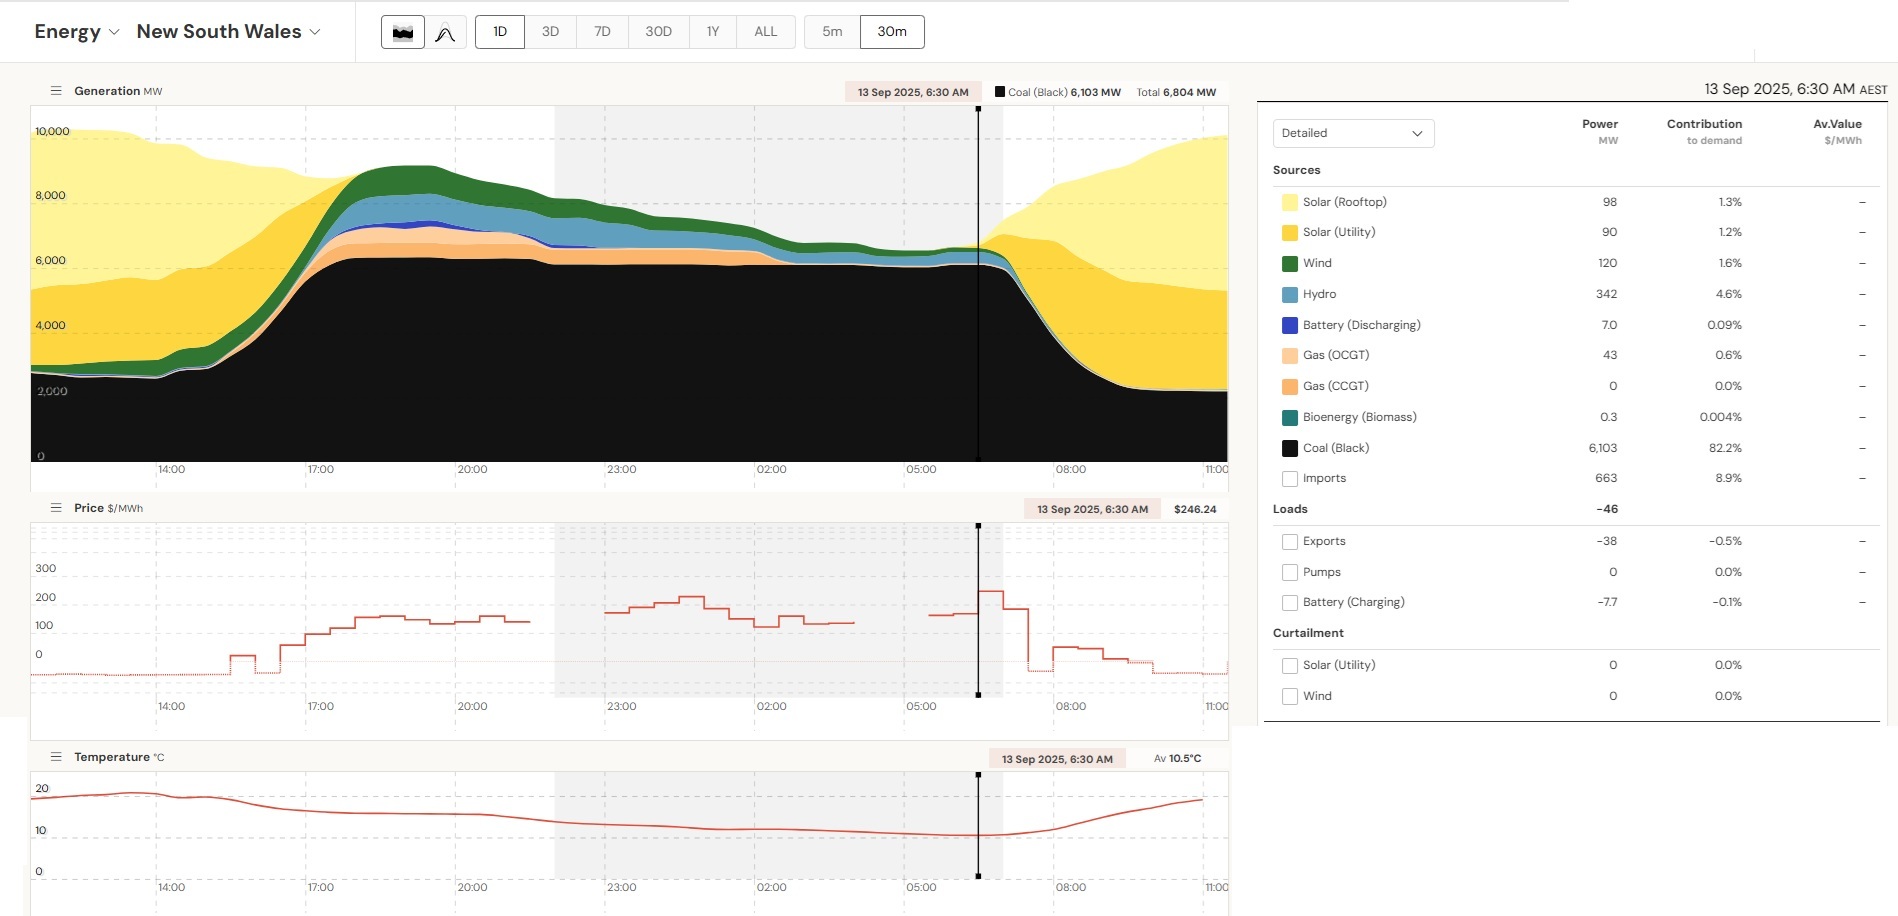
Task: Select the stacked area chart view icon
Action: tap(403, 31)
